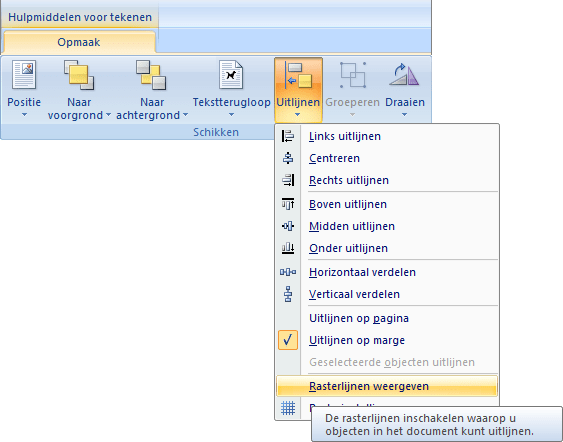Click the Verticaal verdelen icon
This screenshot has width=563, height=442.
(x=288, y=294)
